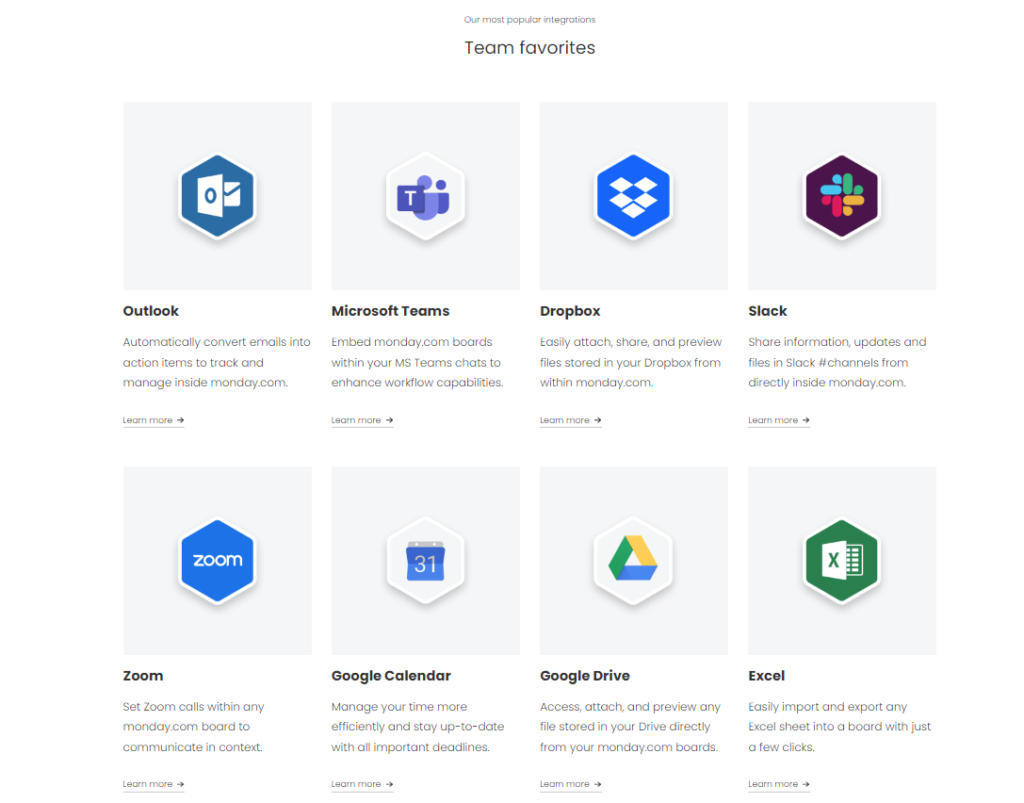Click the Google Calendar hexagon icon
Viewport: 1024px width, 803px height.
tap(426, 560)
